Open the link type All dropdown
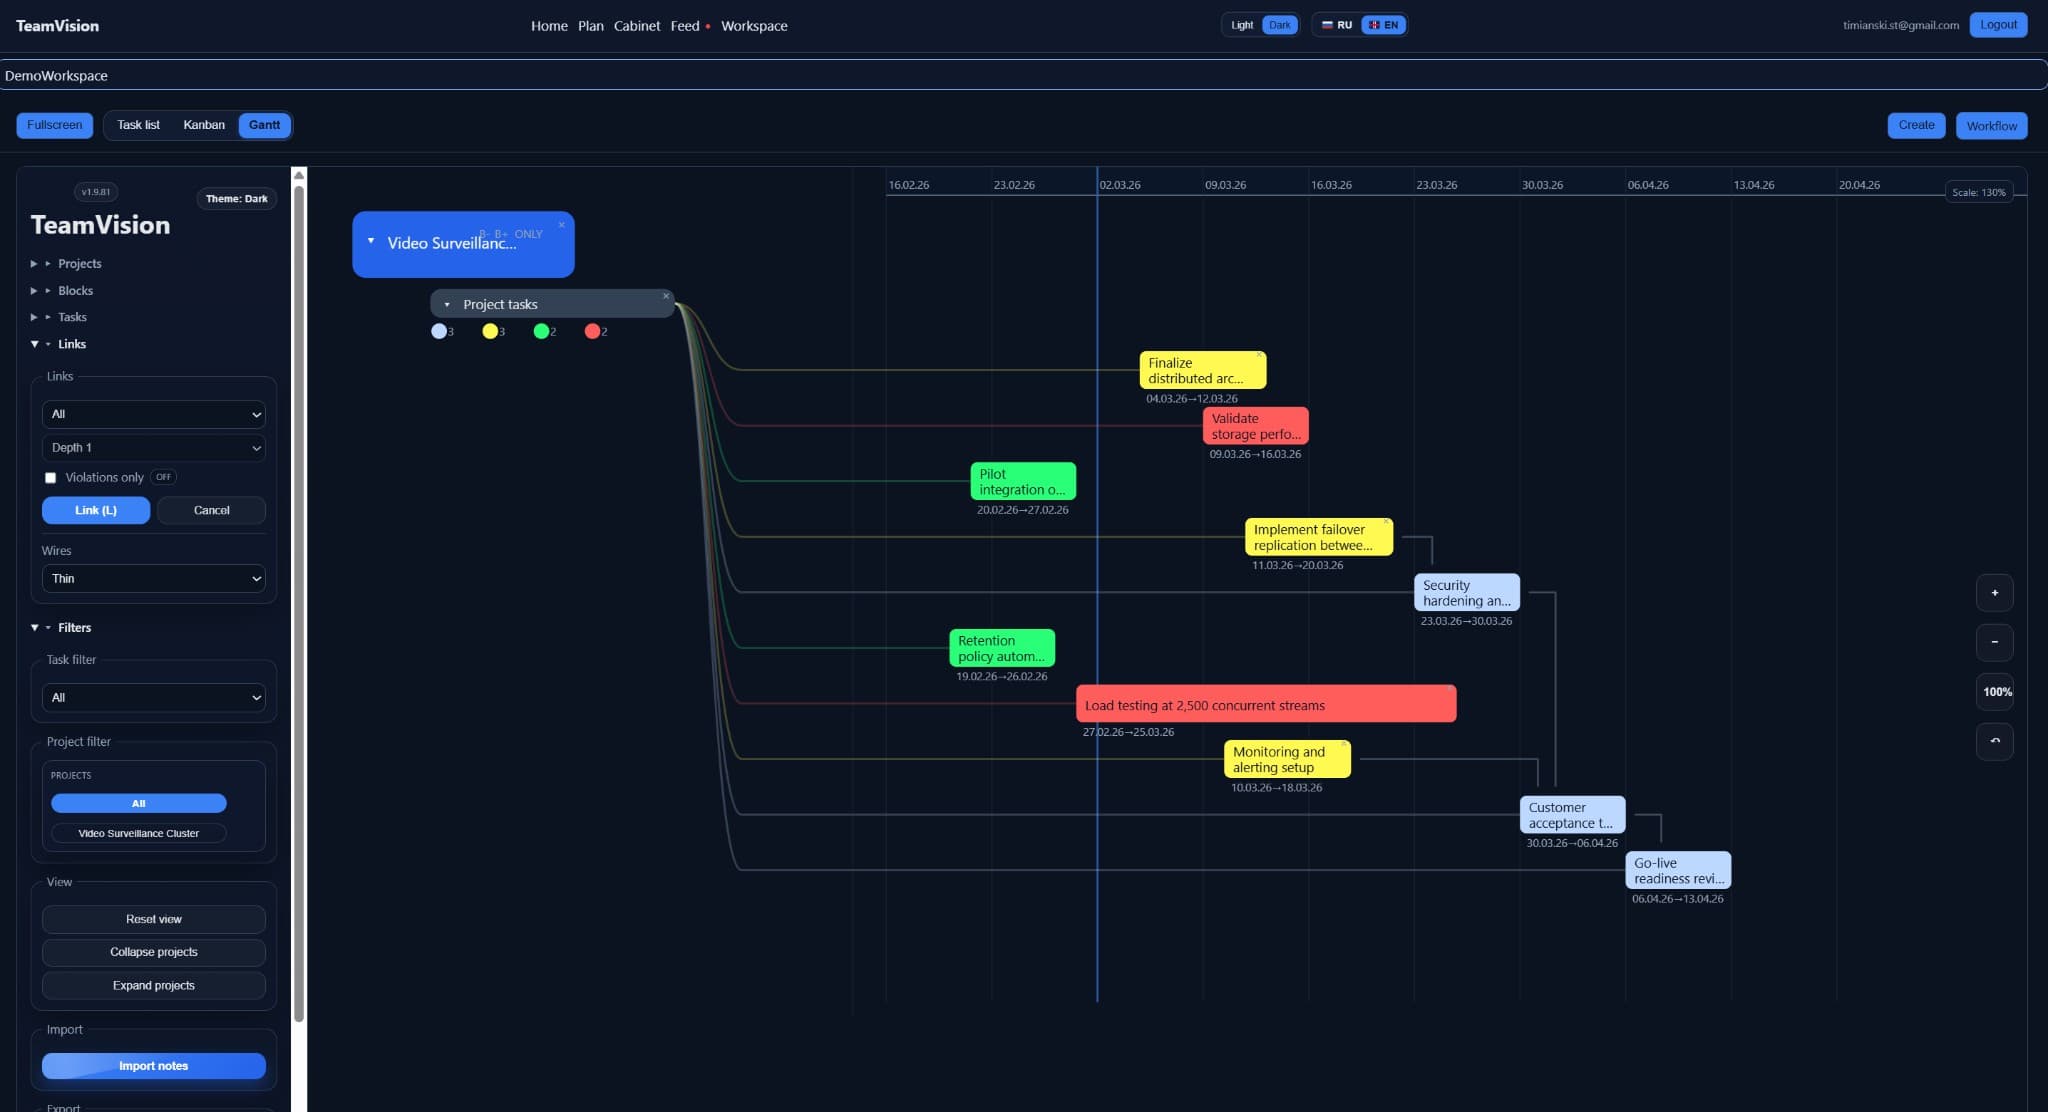The height and width of the screenshot is (1112, 2048). pyautogui.click(x=154, y=414)
